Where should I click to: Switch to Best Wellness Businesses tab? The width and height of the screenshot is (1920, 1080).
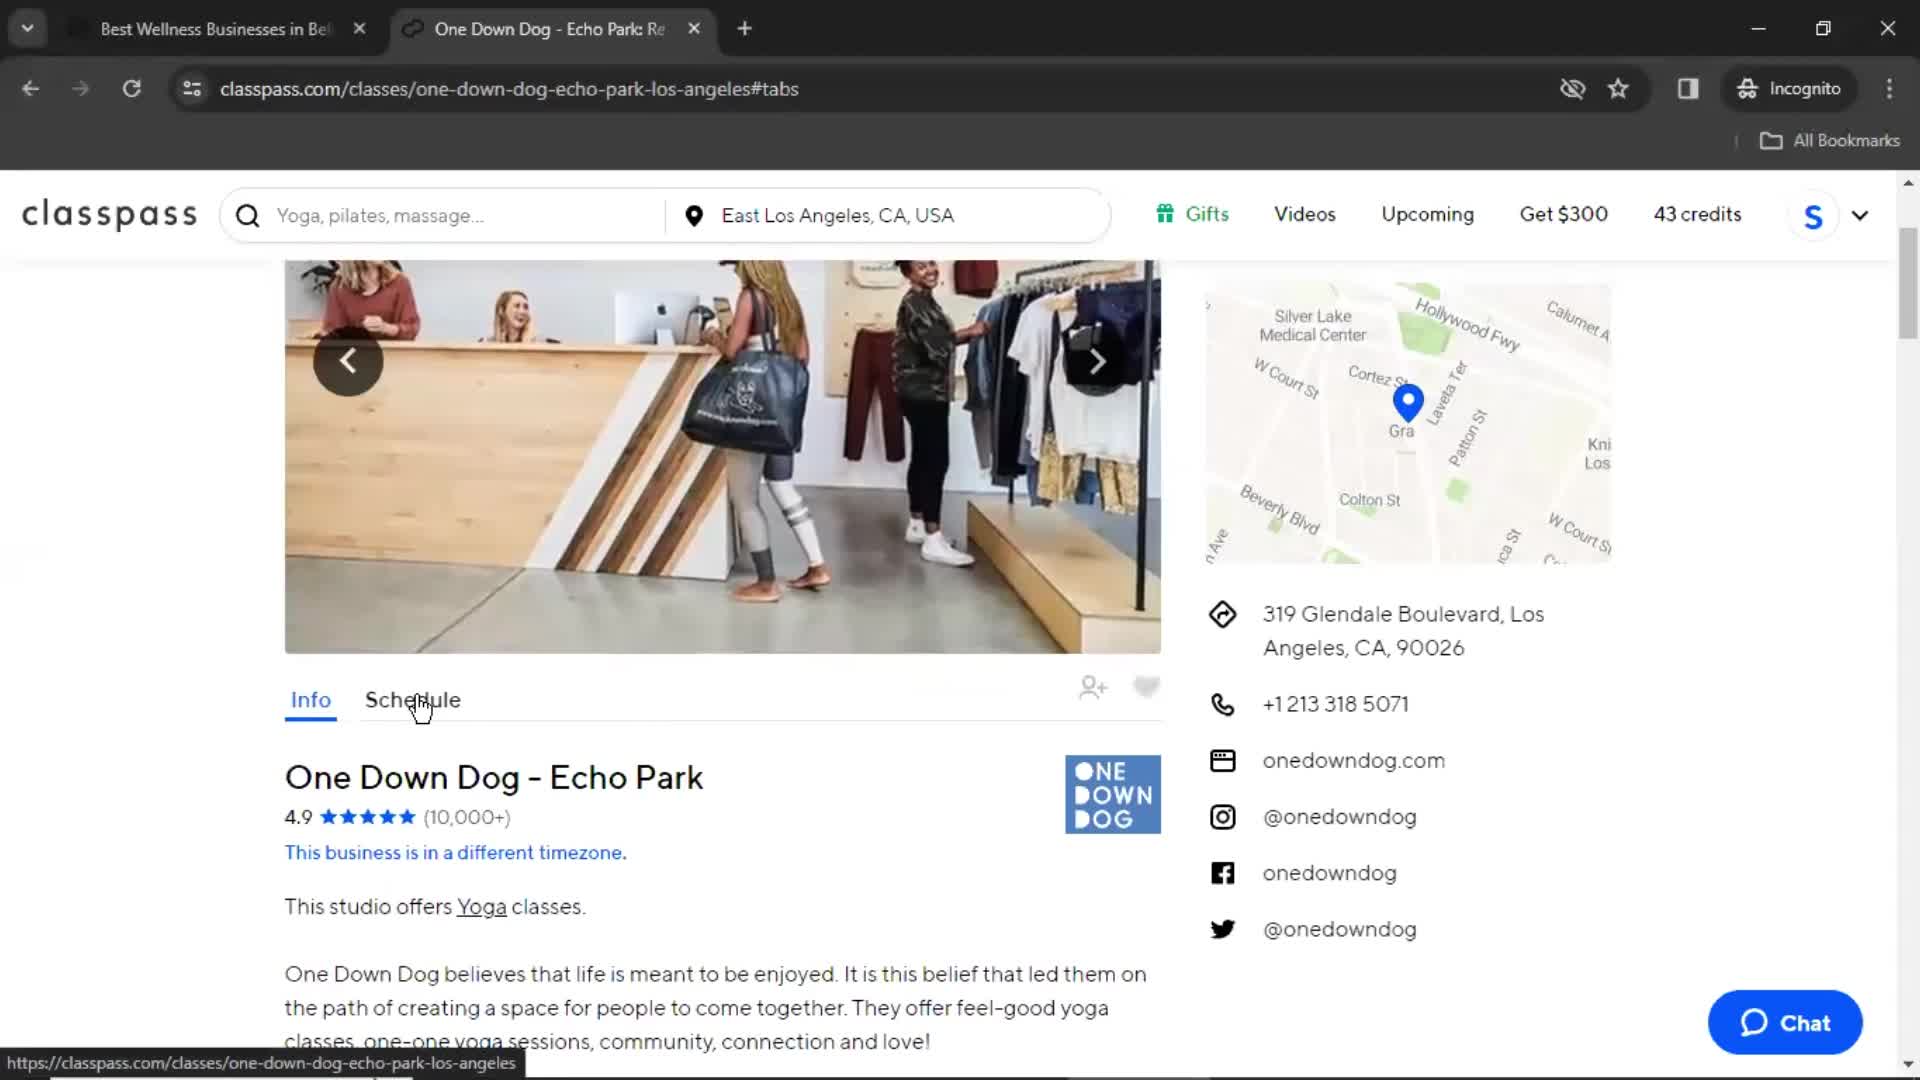[x=215, y=29]
